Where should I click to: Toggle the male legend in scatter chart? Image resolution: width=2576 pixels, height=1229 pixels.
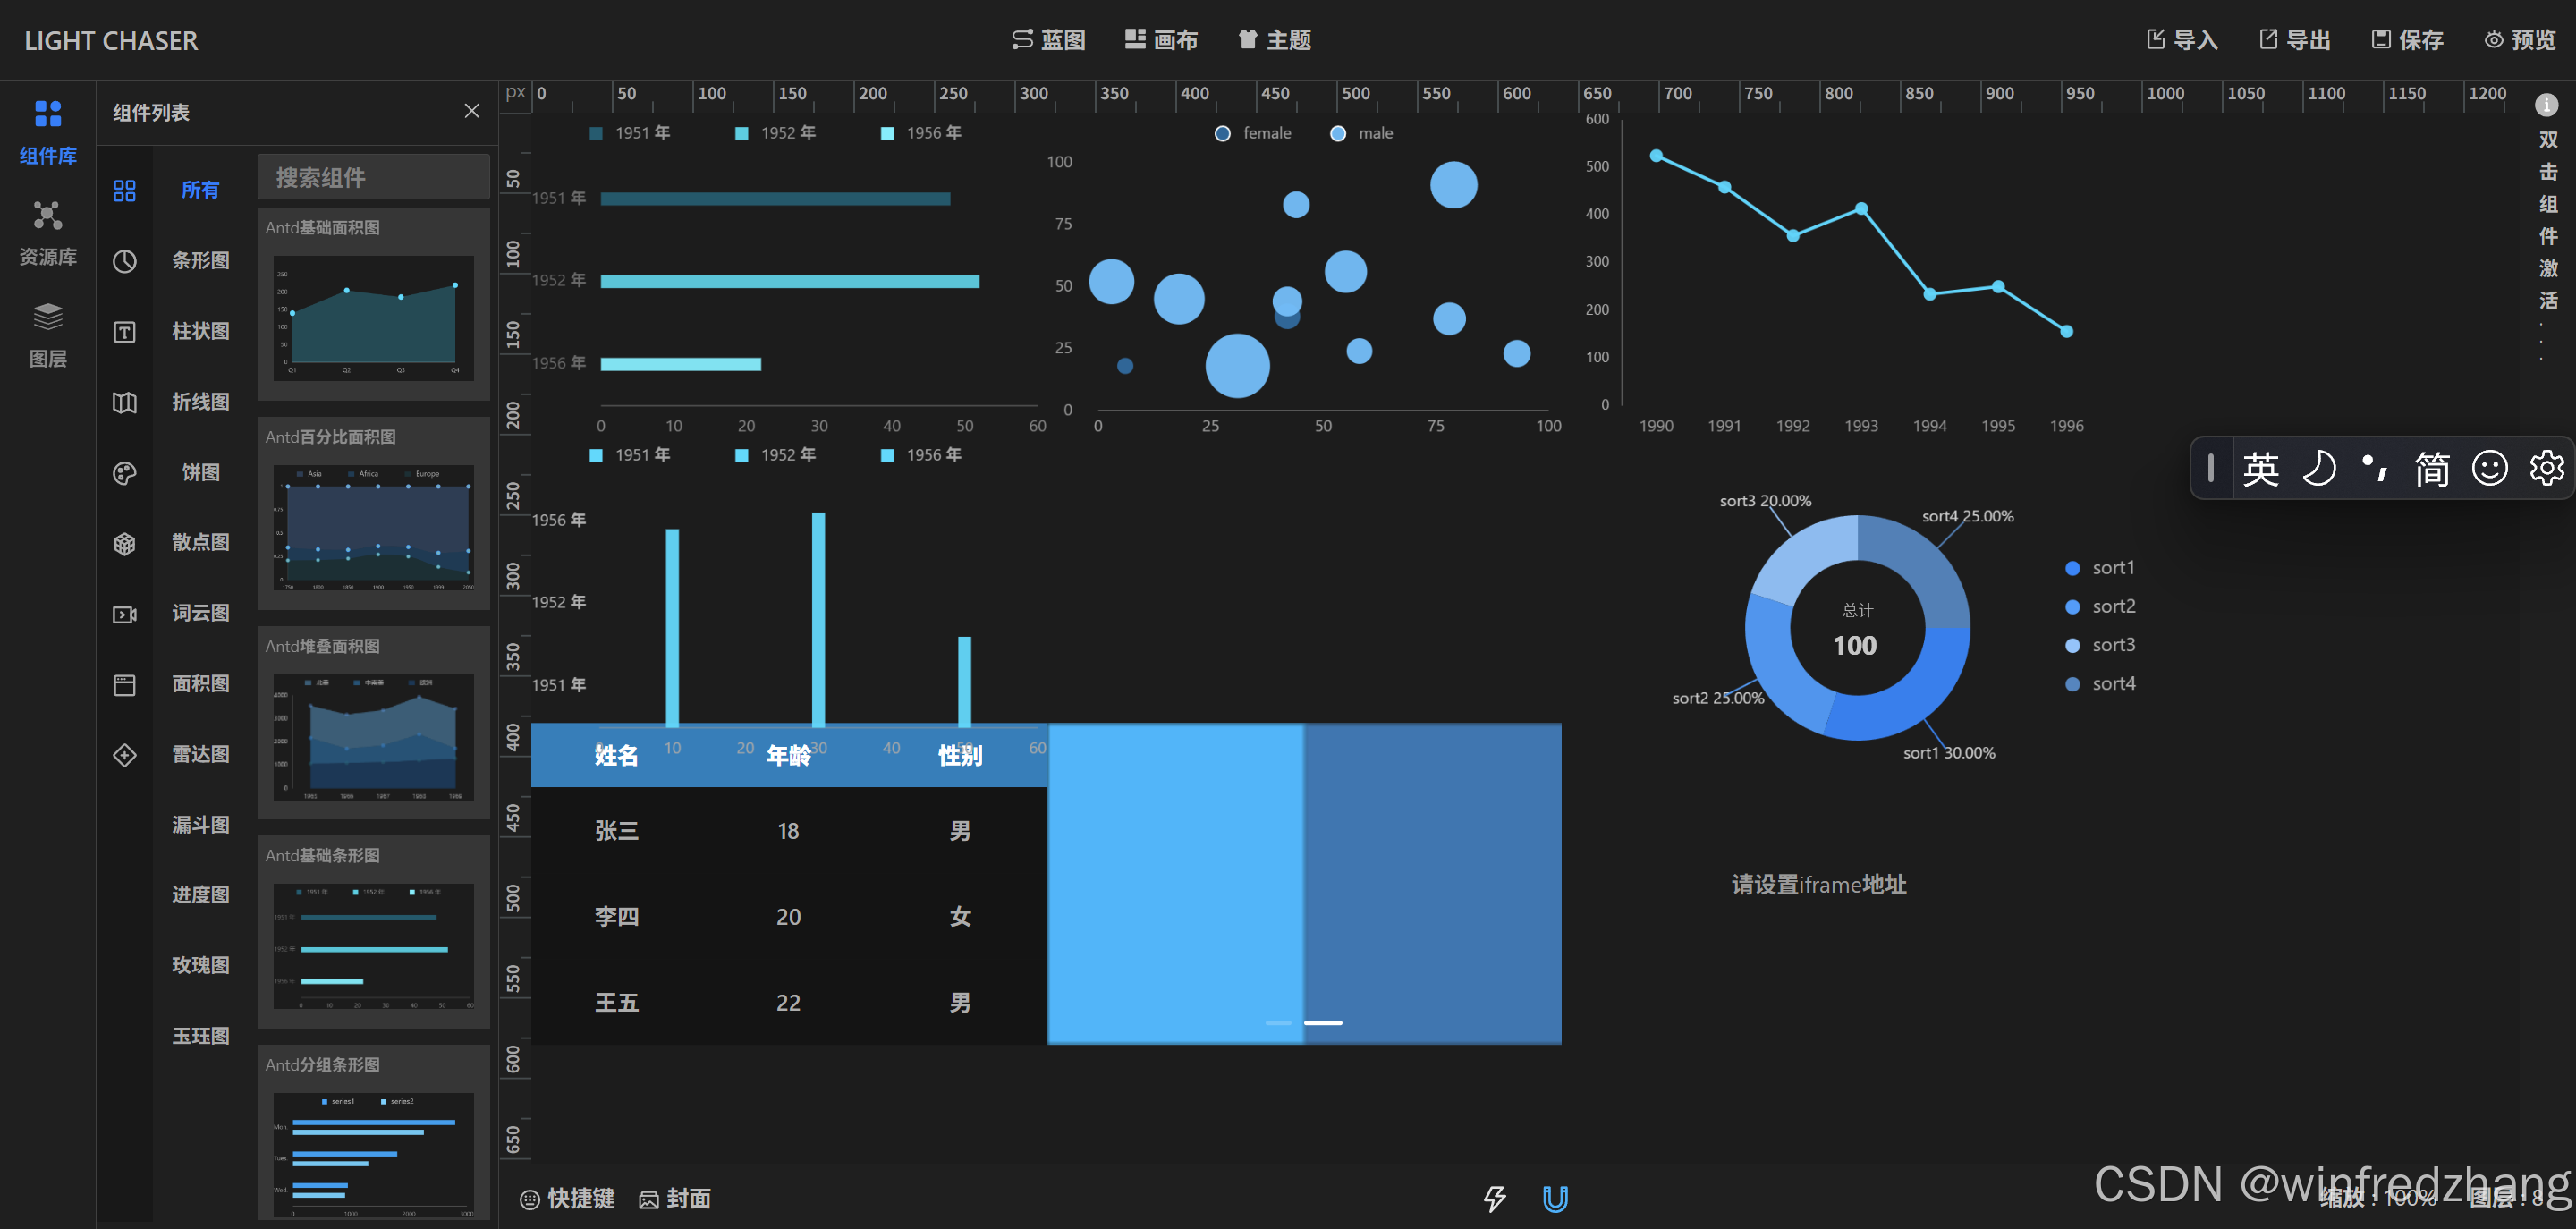tap(1362, 134)
